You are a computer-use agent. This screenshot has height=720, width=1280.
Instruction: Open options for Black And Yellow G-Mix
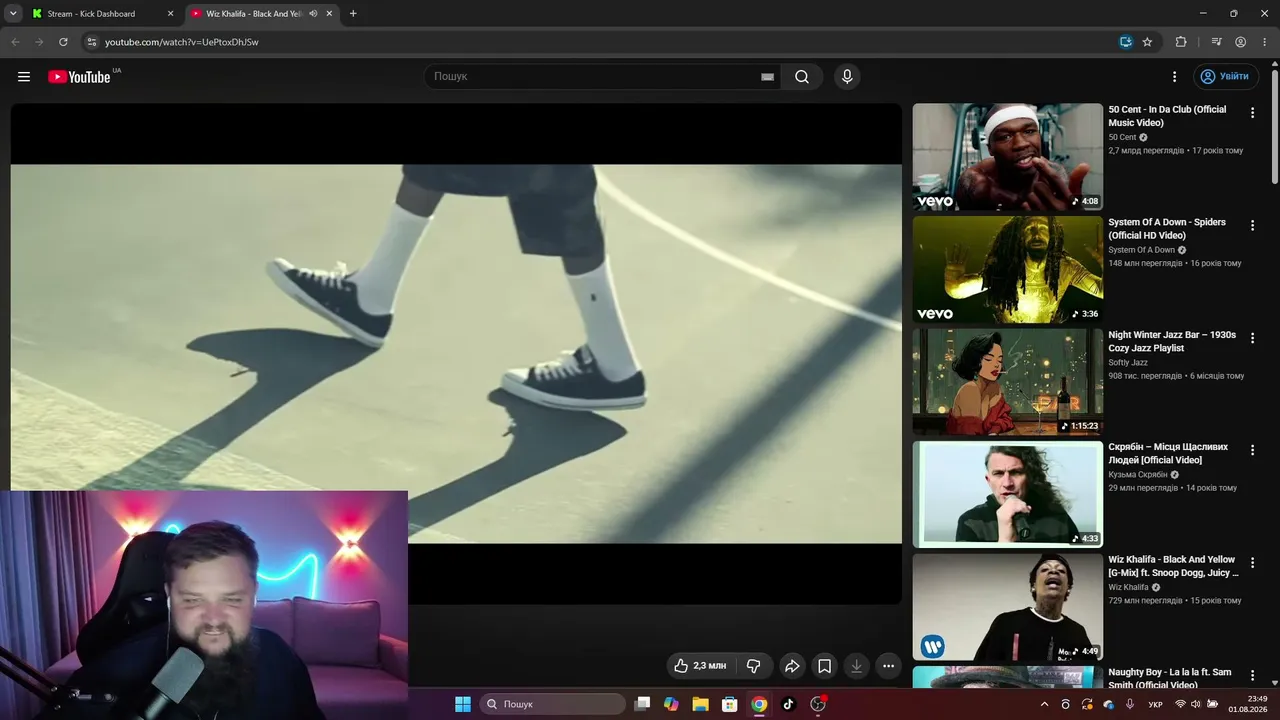point(1252,563)
